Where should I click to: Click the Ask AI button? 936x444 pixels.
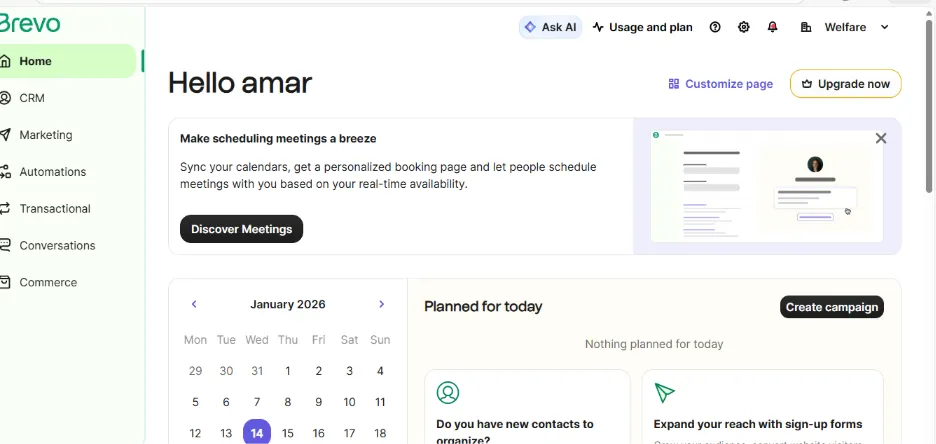tap(550, 27)
